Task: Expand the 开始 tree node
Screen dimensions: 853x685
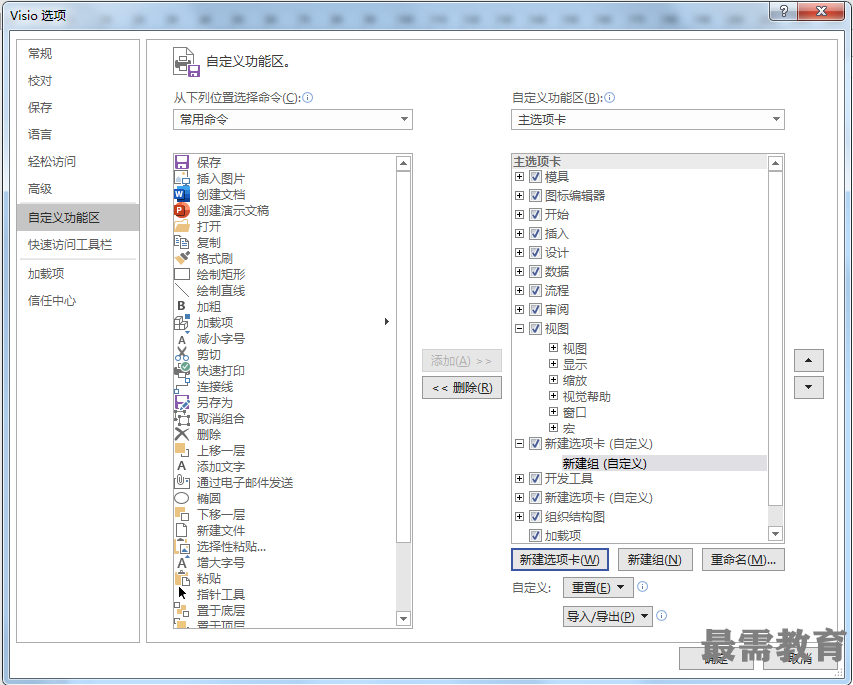Action: tap(520, 214)
